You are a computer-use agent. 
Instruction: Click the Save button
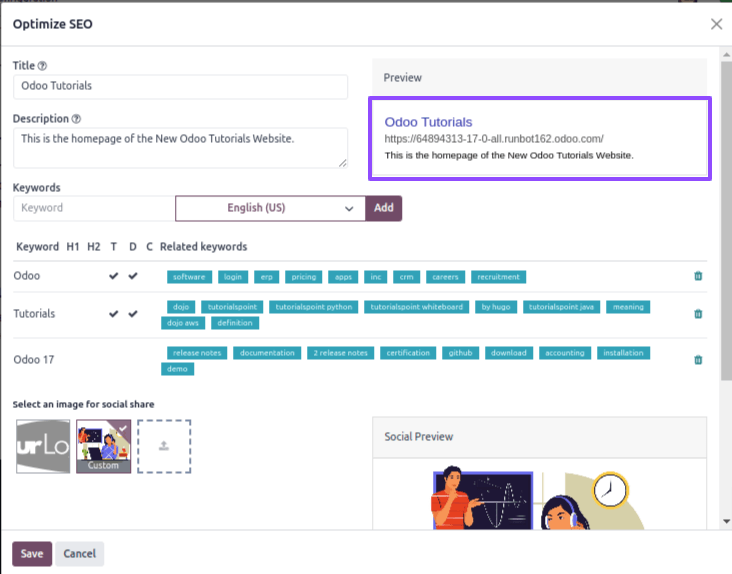[32, 553]
